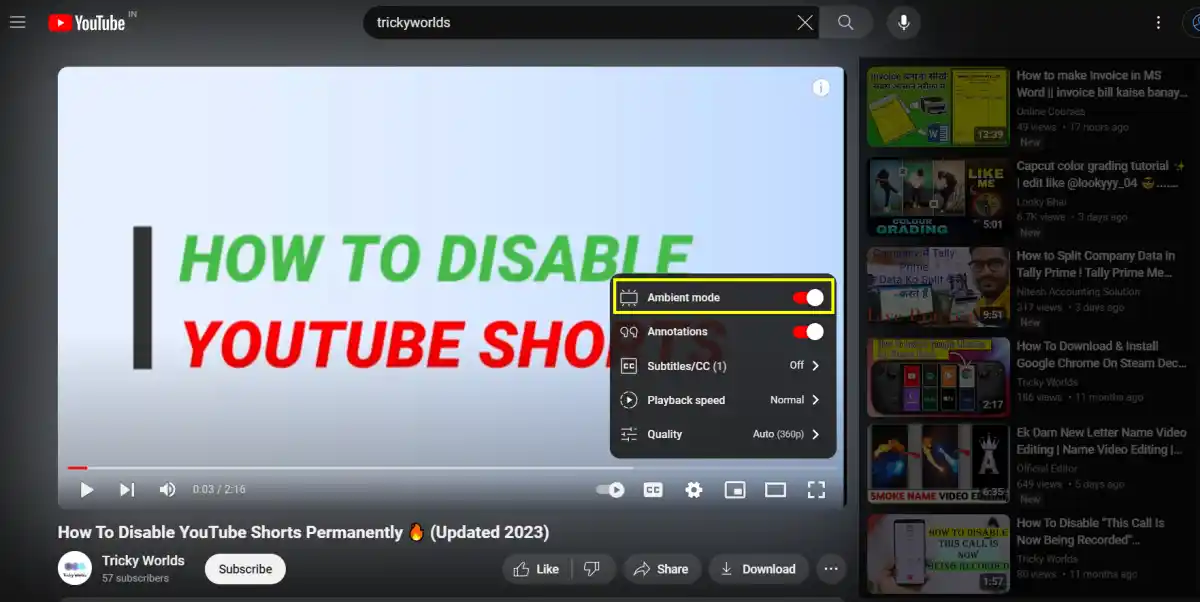The image size is (1200, 602).
Task: Mute the video volume icon
Action: coord(167,489)
